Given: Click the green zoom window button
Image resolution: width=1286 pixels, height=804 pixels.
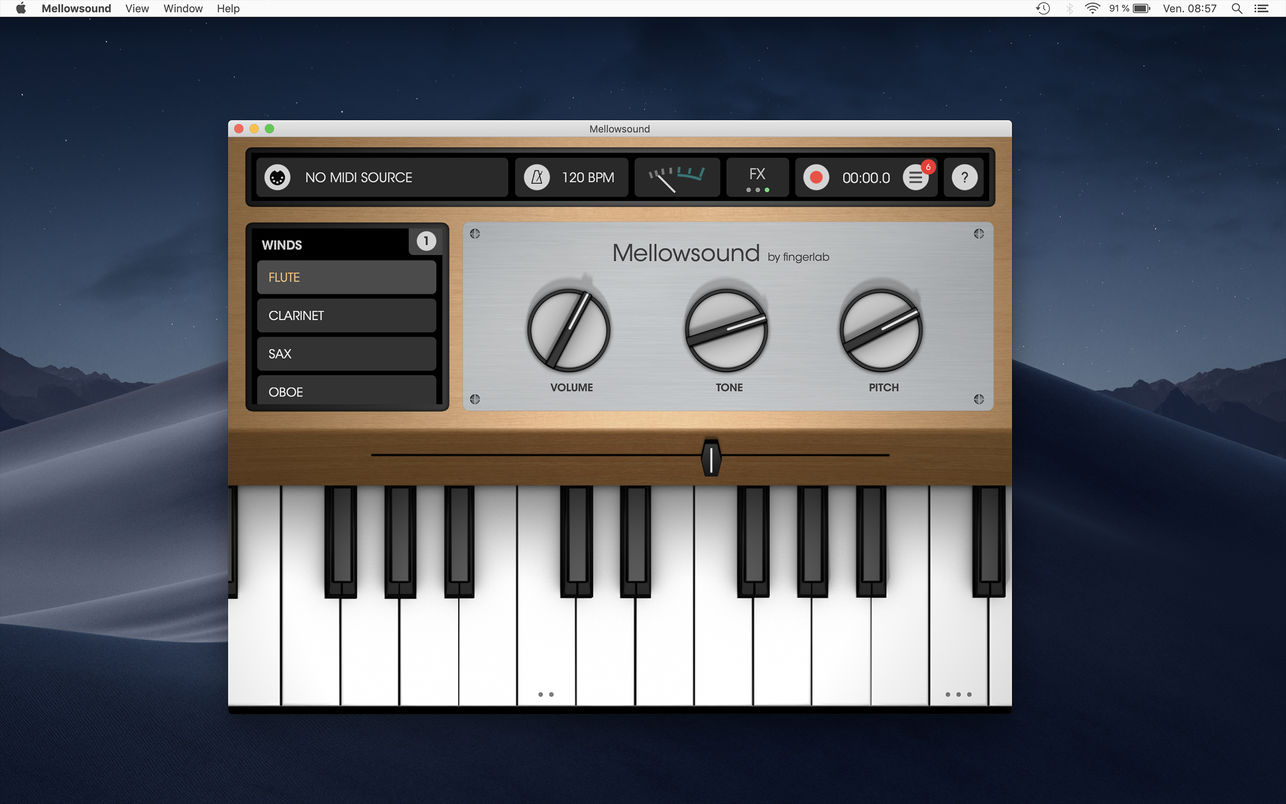Looking at the screenshot, I should [269, 129].
